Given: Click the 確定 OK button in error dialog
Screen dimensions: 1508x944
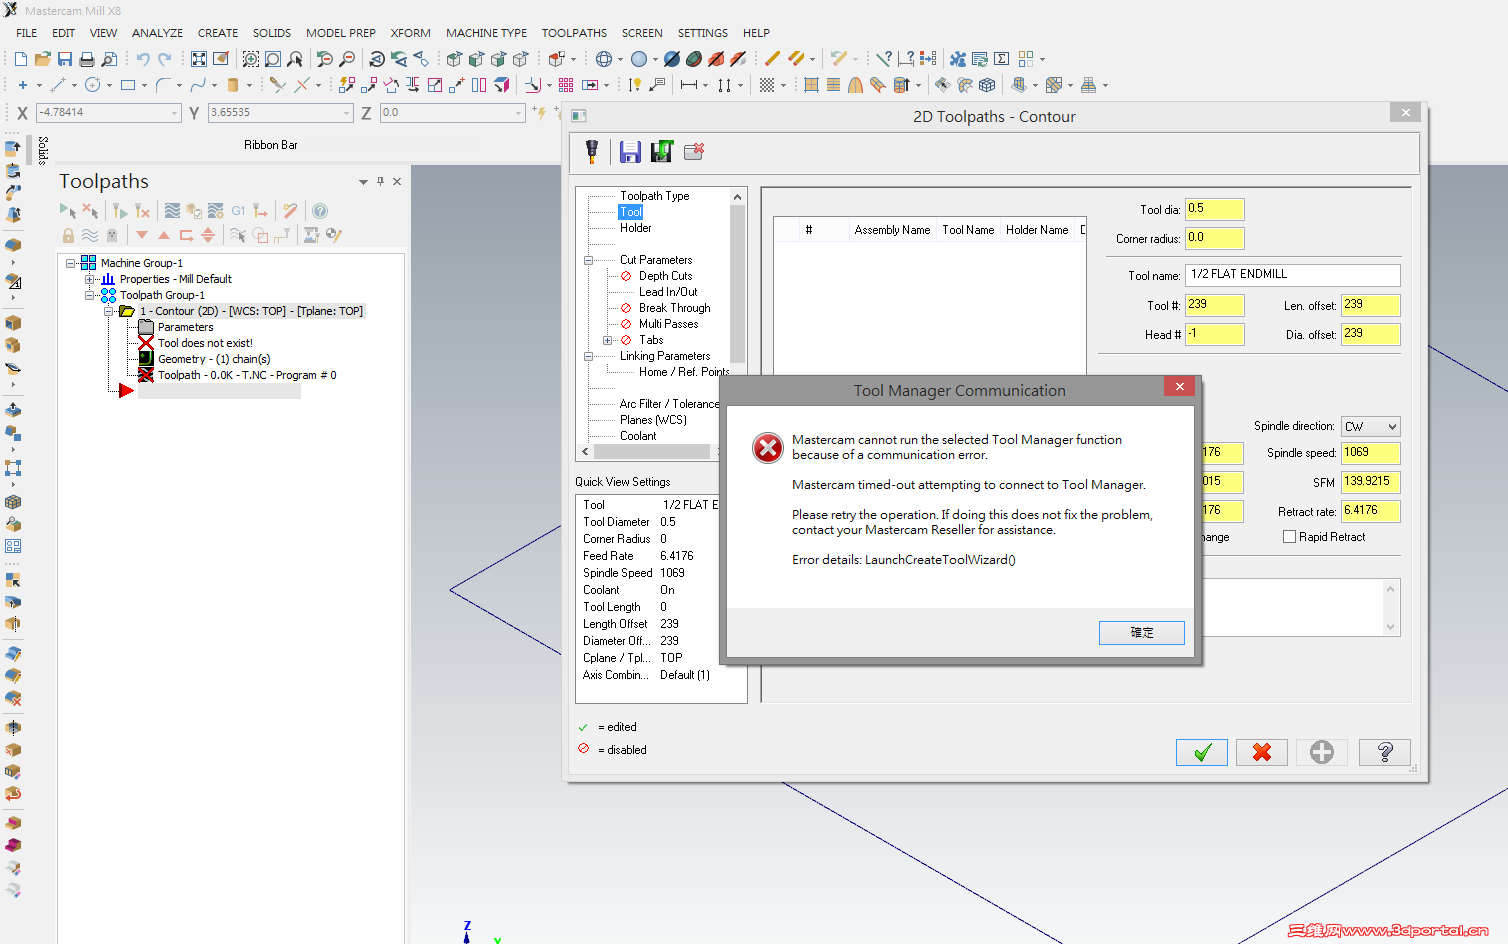Looking at the screenshot, I should tap(1142, 633).
